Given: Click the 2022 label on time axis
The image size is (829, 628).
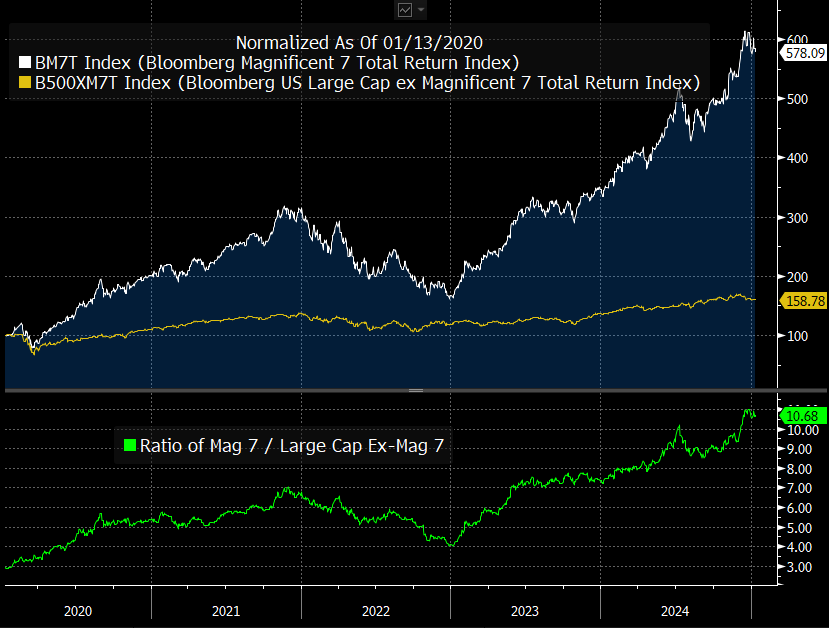Looking at the screenshot, I should coord(376,611).
